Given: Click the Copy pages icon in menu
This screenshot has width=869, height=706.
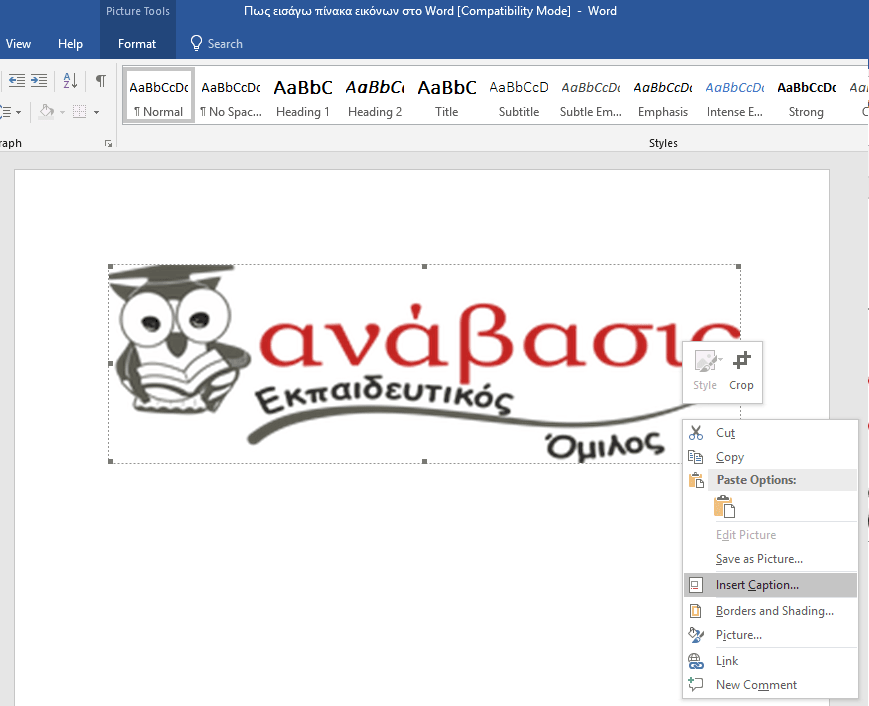Looking at the screenshot, I should point(696,457).
